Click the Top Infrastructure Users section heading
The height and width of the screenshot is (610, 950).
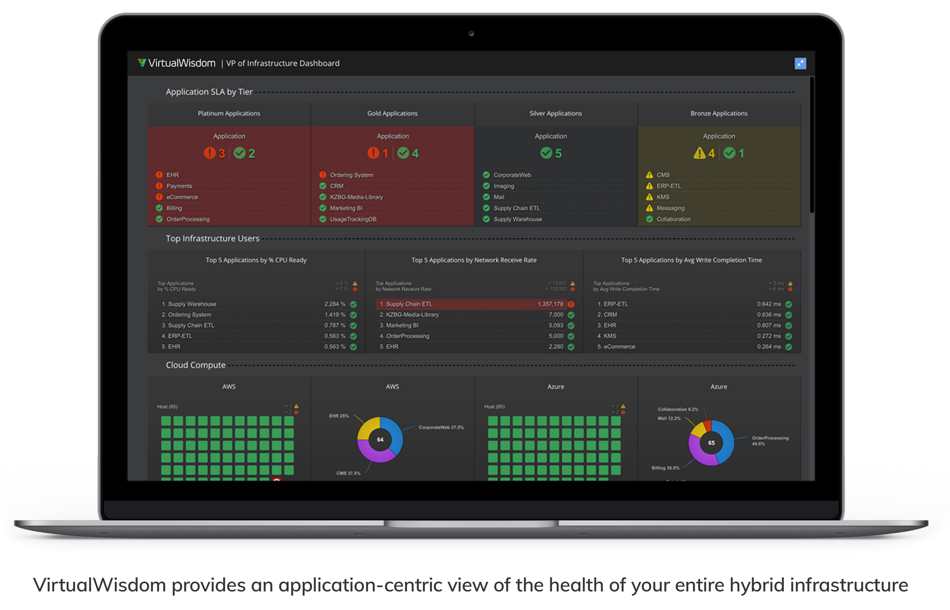[x=213, y=239]
